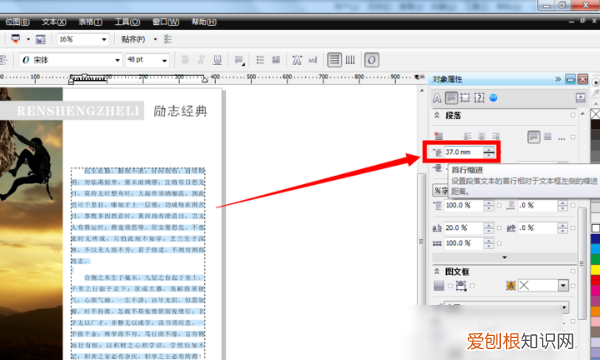
Task: Toggle bold text formatting
Action: [x=185, y=60]
